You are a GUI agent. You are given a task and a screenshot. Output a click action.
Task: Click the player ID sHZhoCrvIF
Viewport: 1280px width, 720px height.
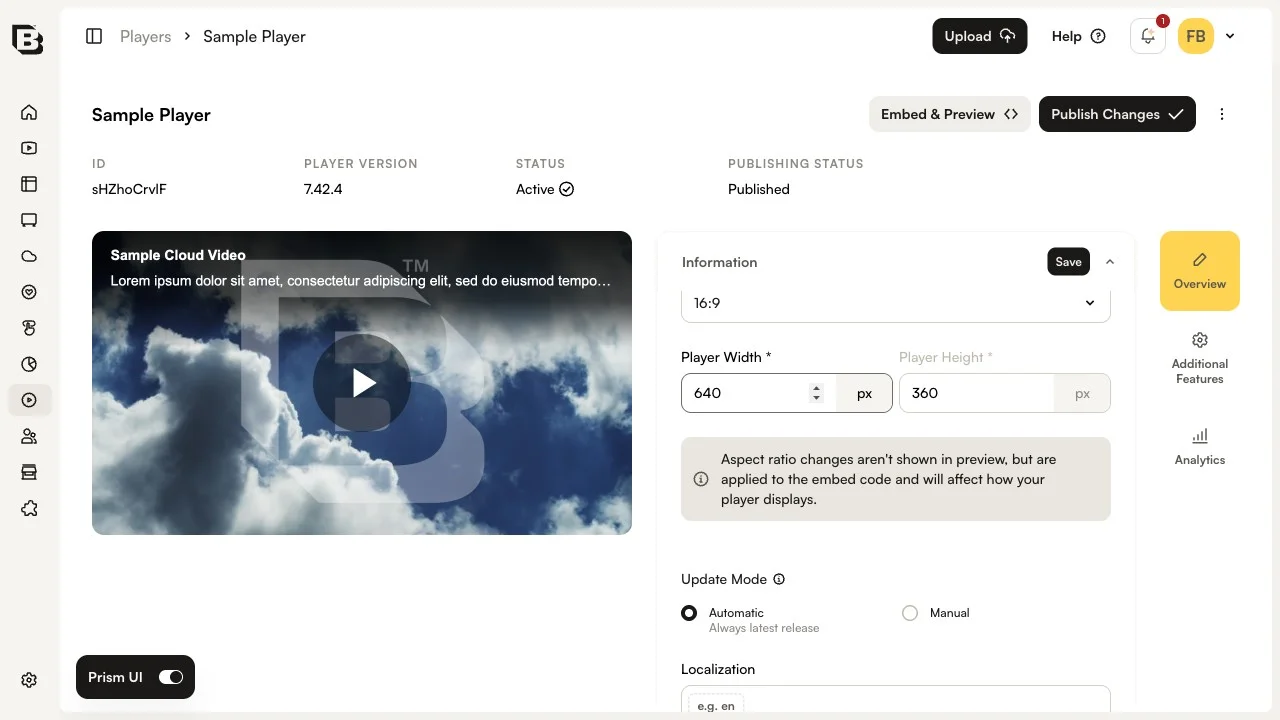(x=129, y=189)
